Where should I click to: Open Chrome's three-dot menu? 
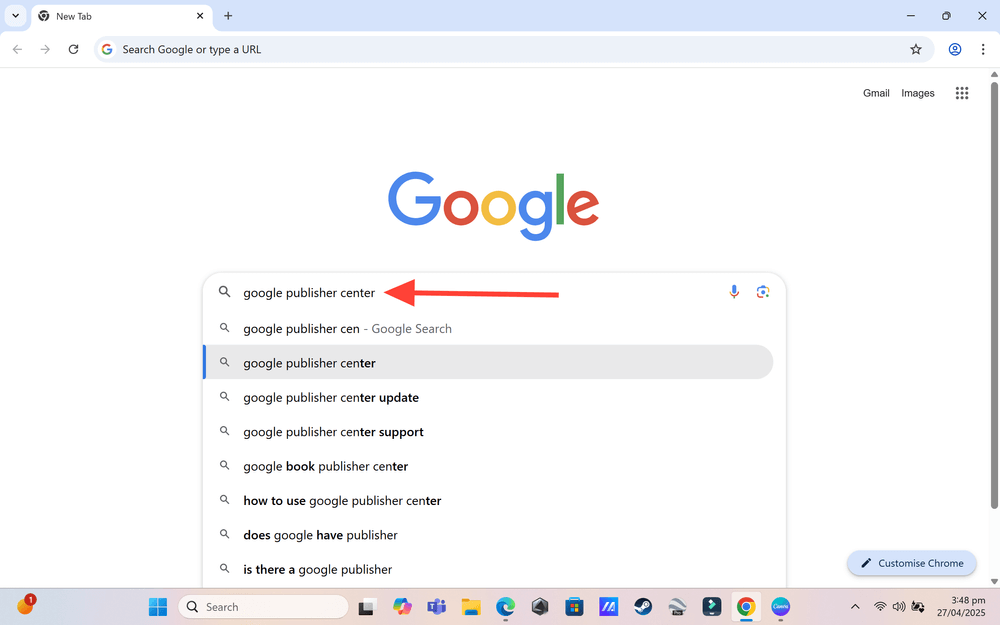983,49
